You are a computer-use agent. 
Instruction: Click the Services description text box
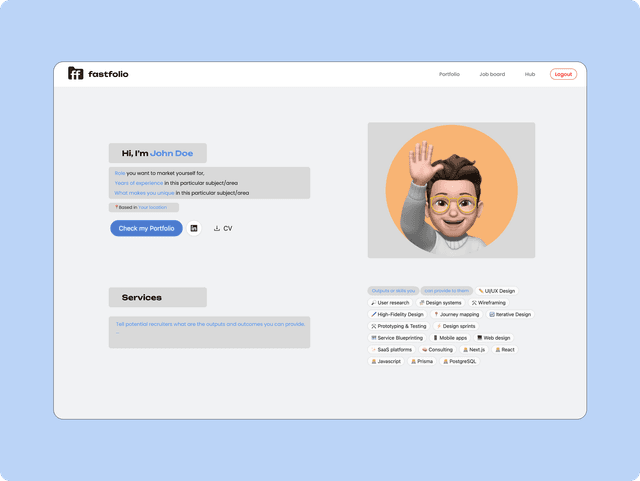point(209,332)
